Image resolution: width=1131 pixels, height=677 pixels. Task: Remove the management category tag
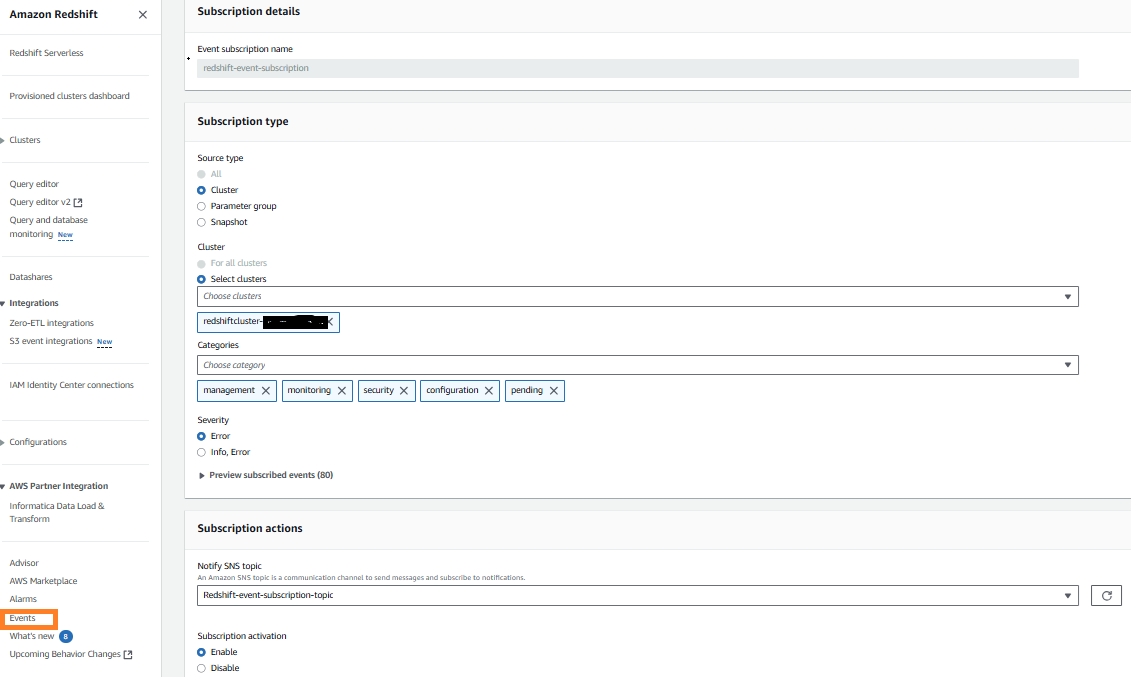pyautogui.click(x=266, y=391)
